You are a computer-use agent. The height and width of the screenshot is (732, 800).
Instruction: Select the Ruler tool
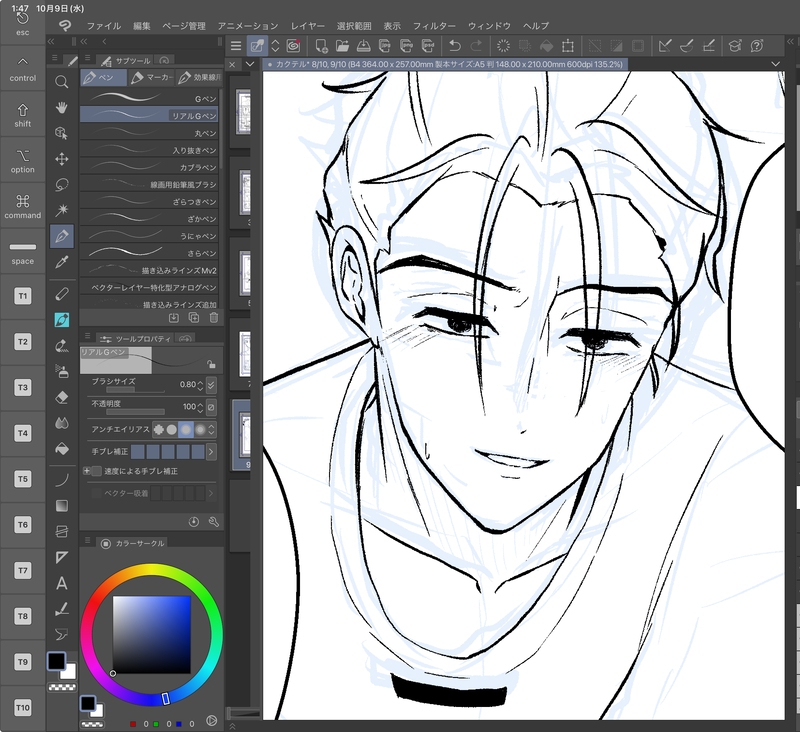pyautogui.click(x=62, y=557)
